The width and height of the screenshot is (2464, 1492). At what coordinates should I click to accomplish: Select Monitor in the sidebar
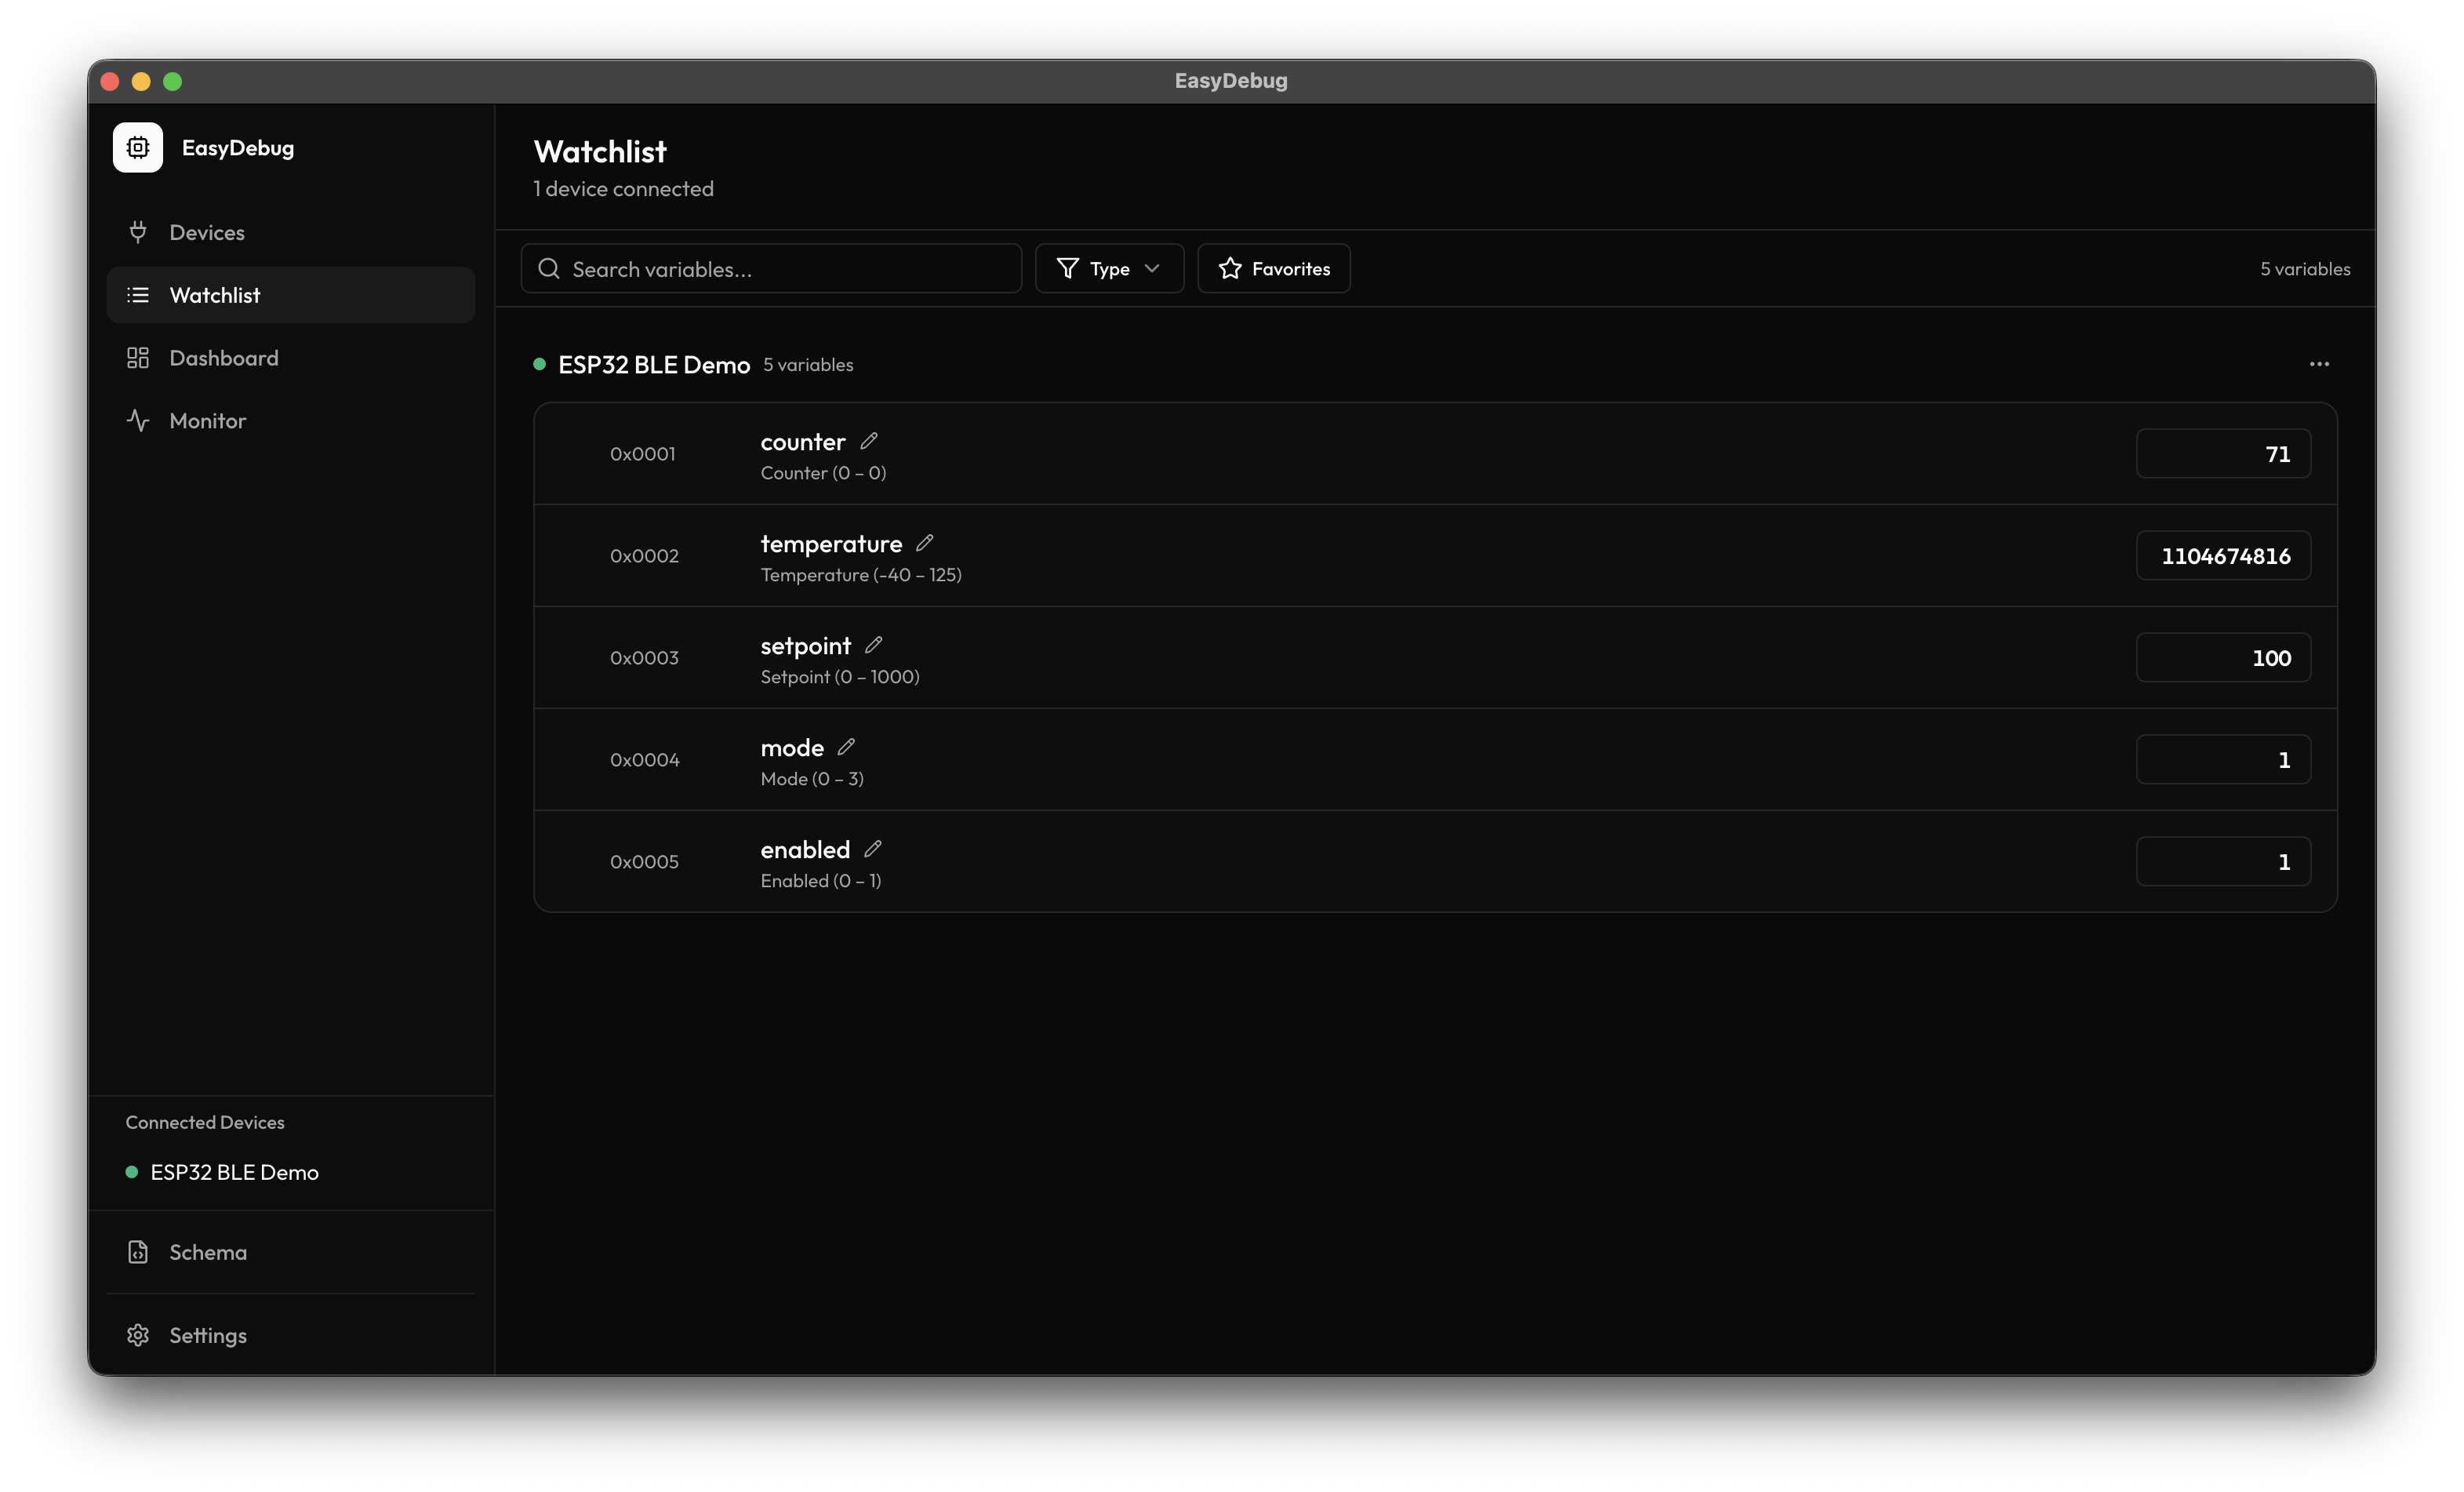coord(207,420)
